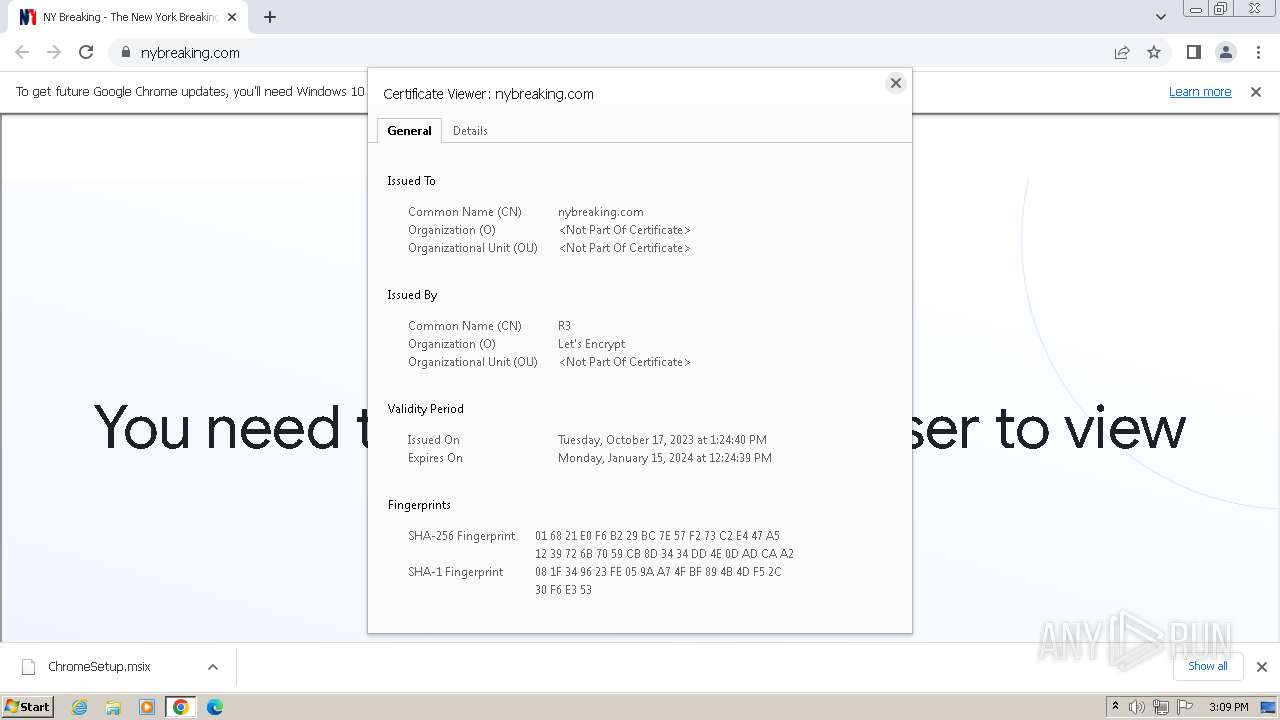Click Expires On date January 15, 2024

(x=665, y=458)
